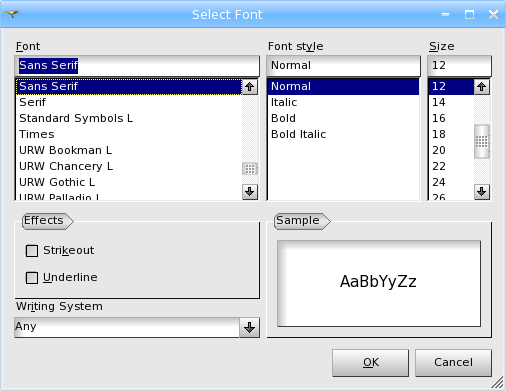Select URW Bookman L font

[x=129, y=150]
